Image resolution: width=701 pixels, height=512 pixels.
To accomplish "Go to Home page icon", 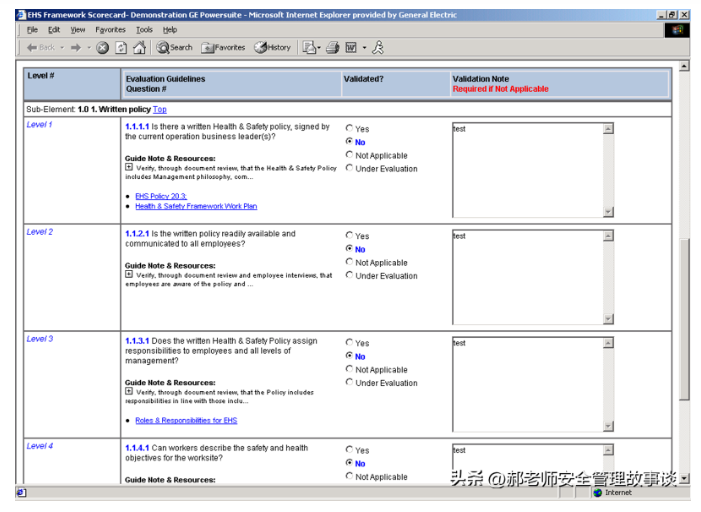I will pyautogui.click(x=139, y=47).
